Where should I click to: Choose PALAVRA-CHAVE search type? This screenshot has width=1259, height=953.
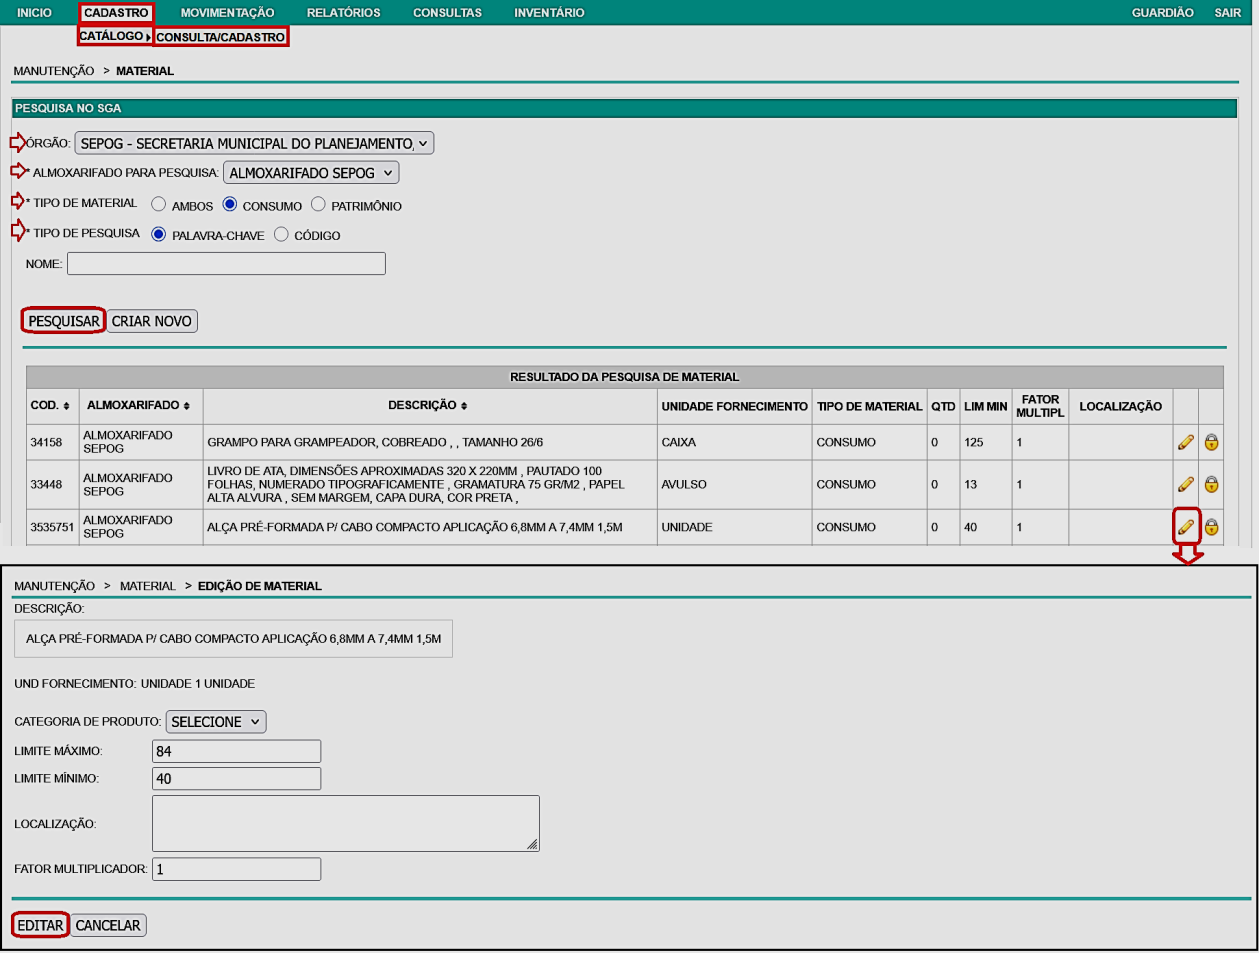(159, 234)
